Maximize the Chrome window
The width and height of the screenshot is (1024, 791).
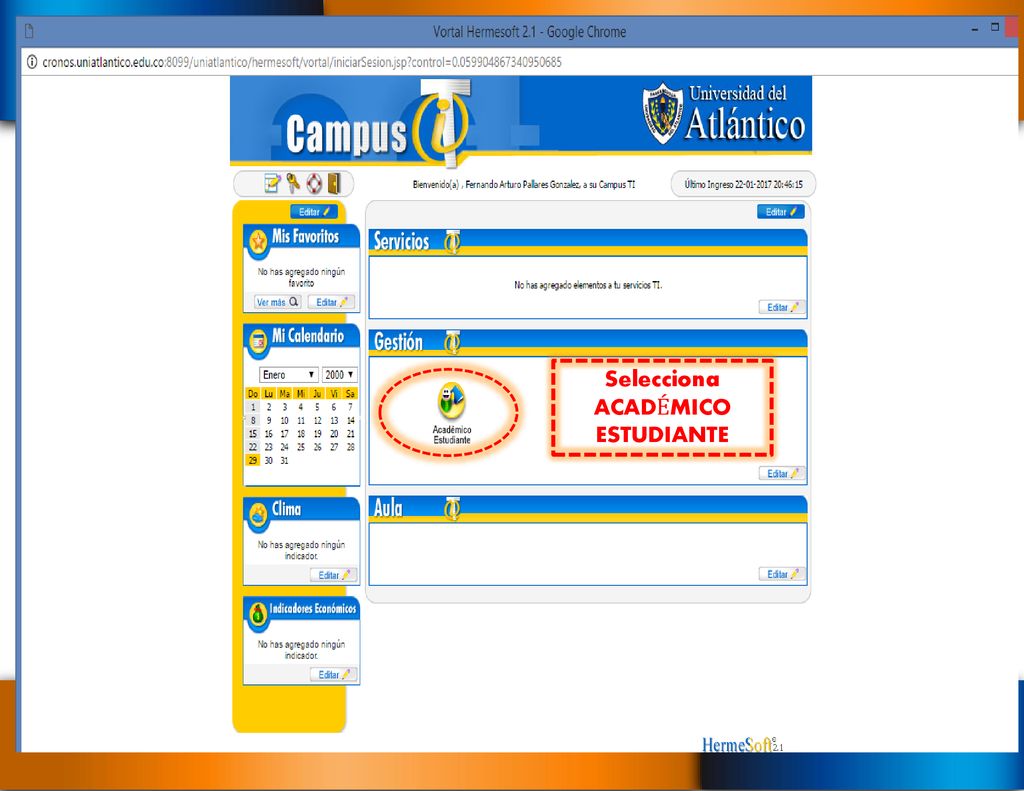point(995,27)
